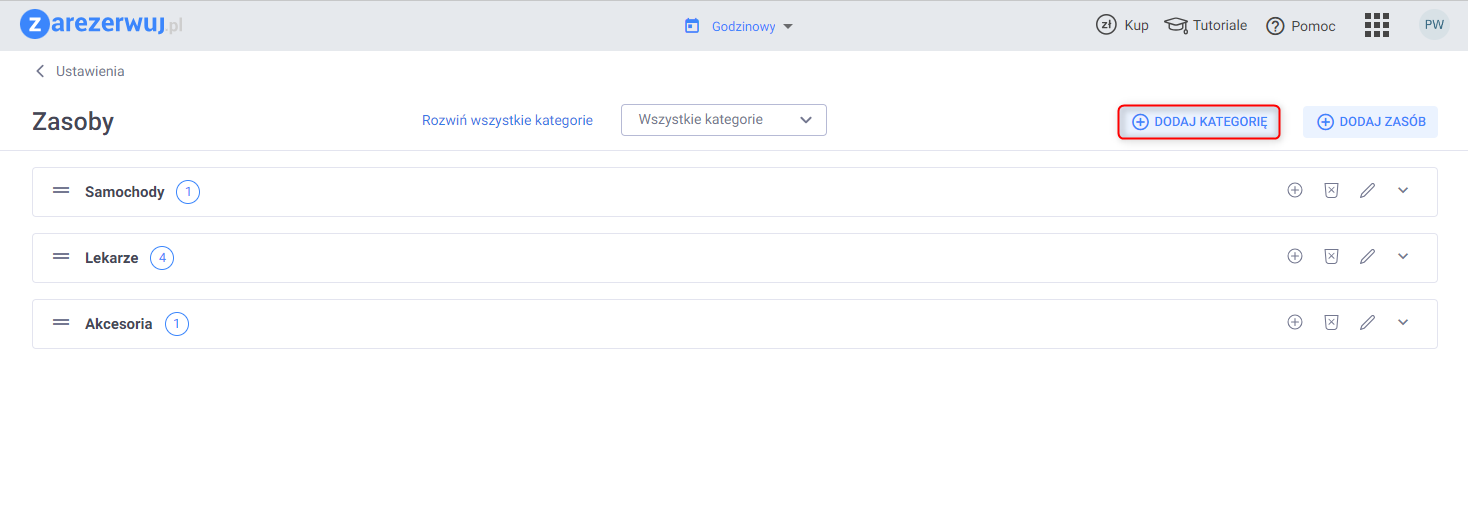Open the Tutoriale menu item
The height and width of the screenshot is (516, 1468).
pos(1206,25)
